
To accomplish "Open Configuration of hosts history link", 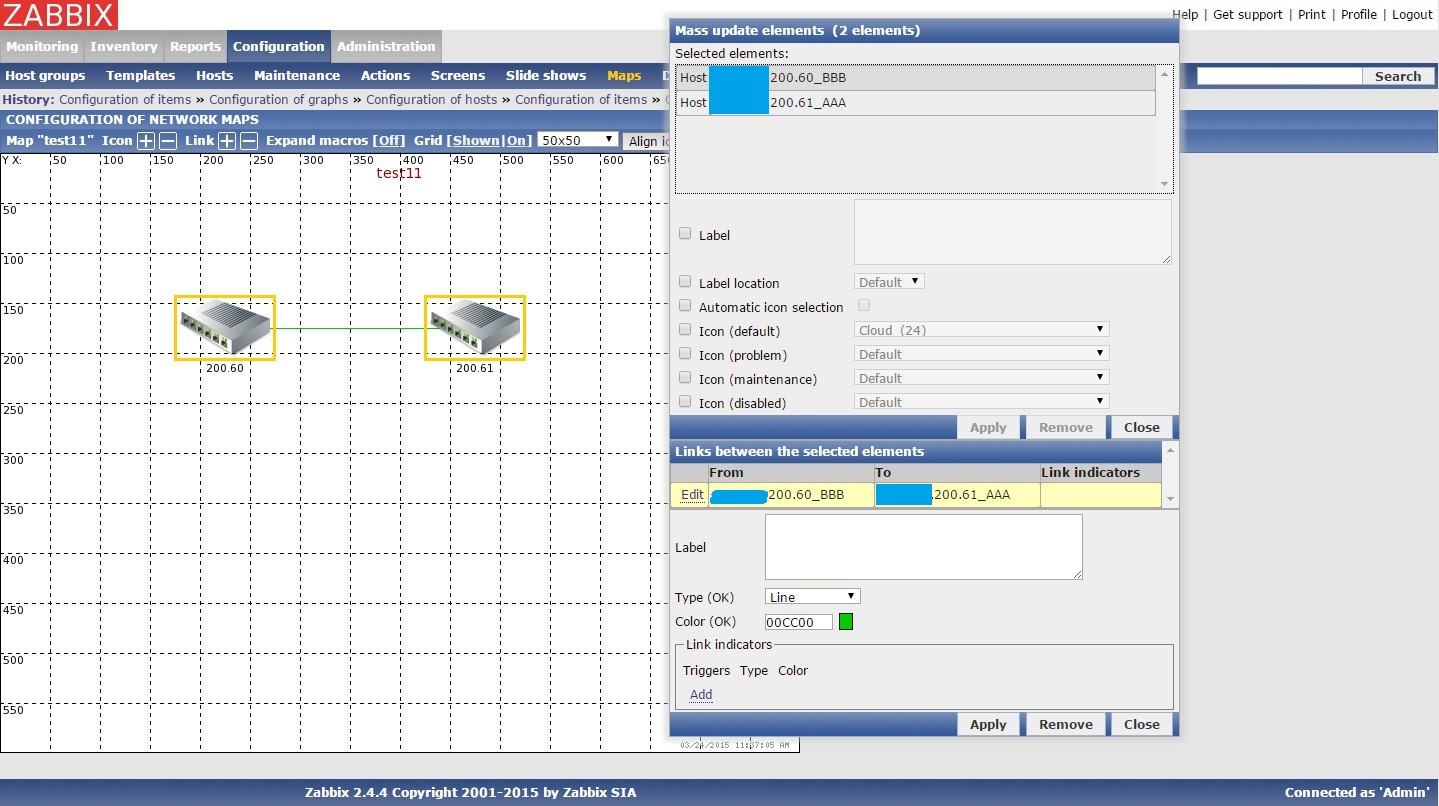I will [x=431, y=99].
